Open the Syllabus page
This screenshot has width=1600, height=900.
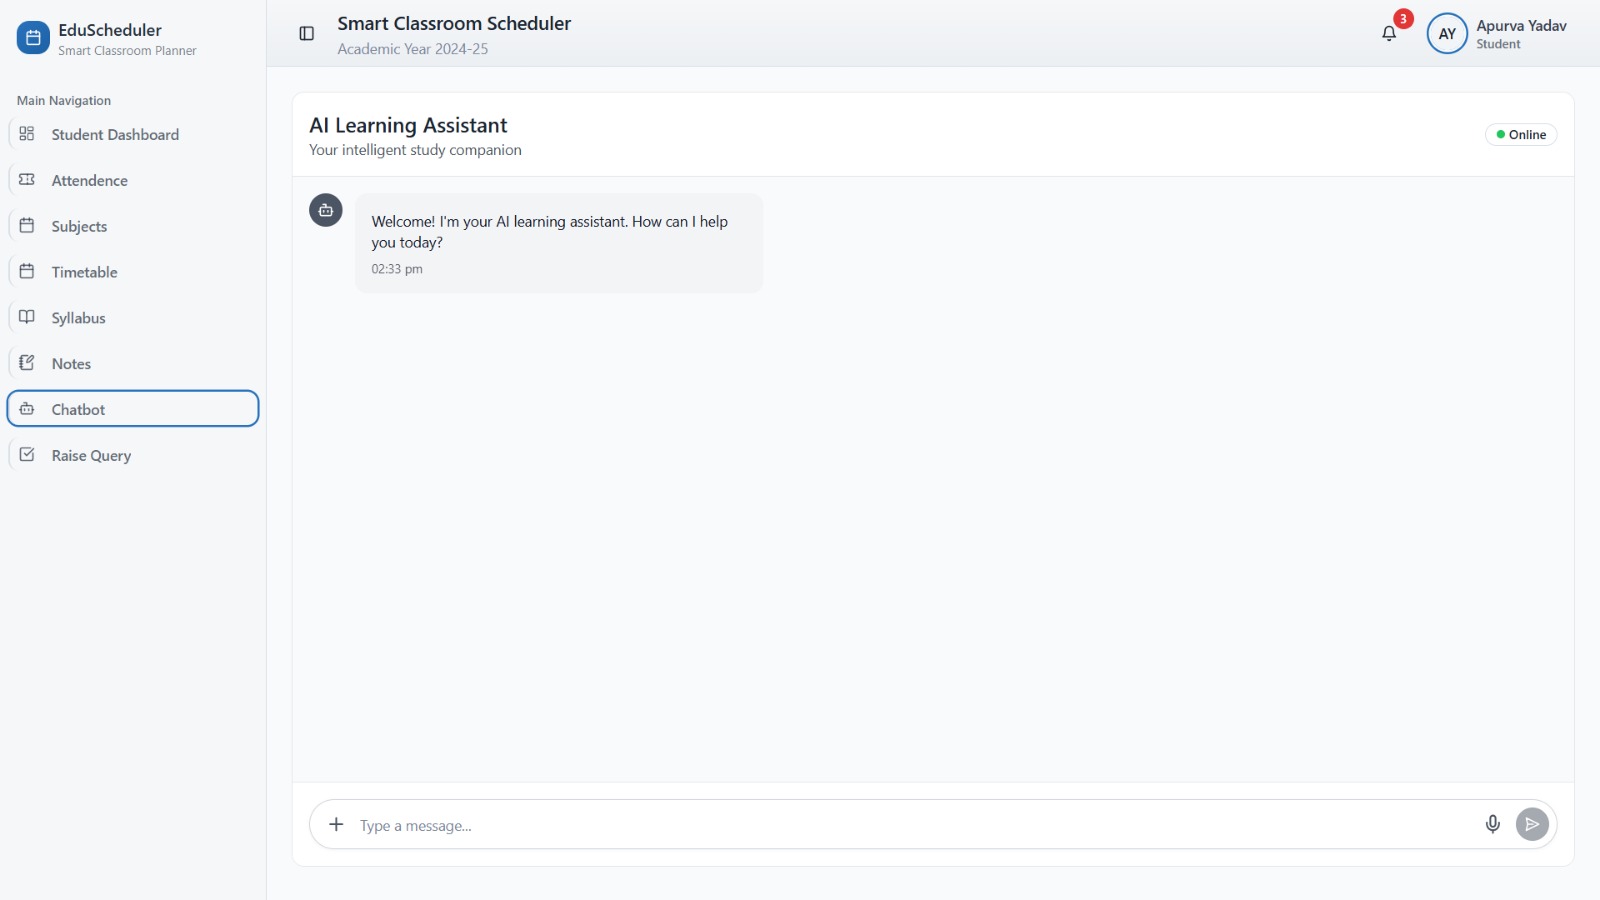coord(133,318)
